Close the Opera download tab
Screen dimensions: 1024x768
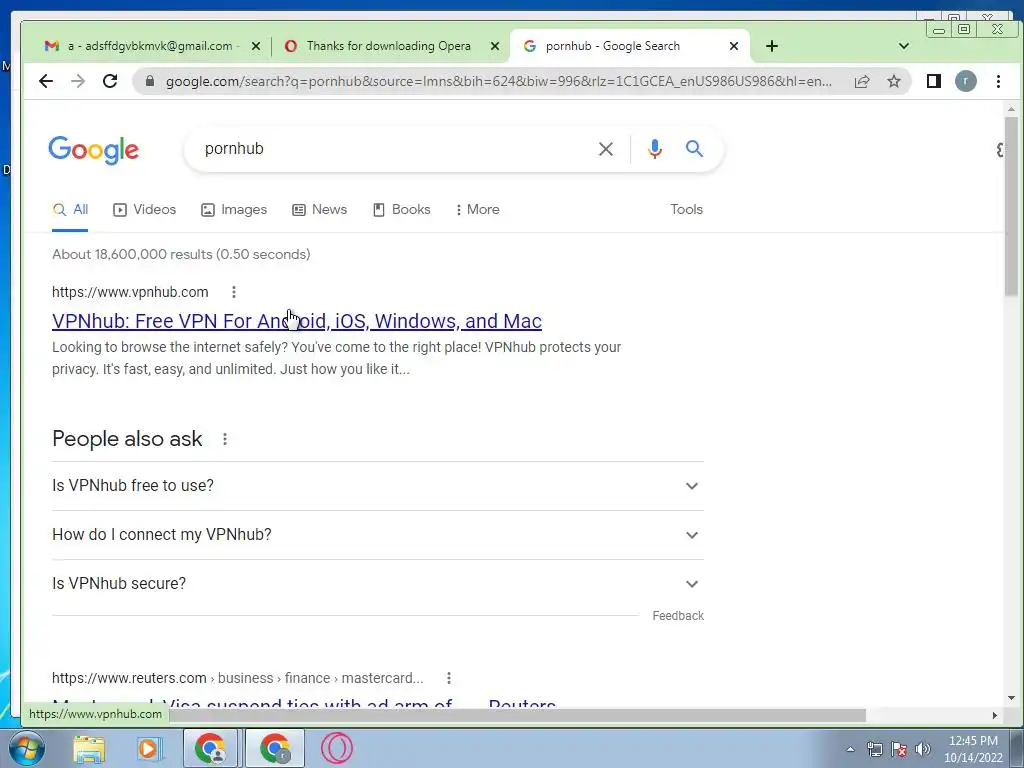coord(495,46)
